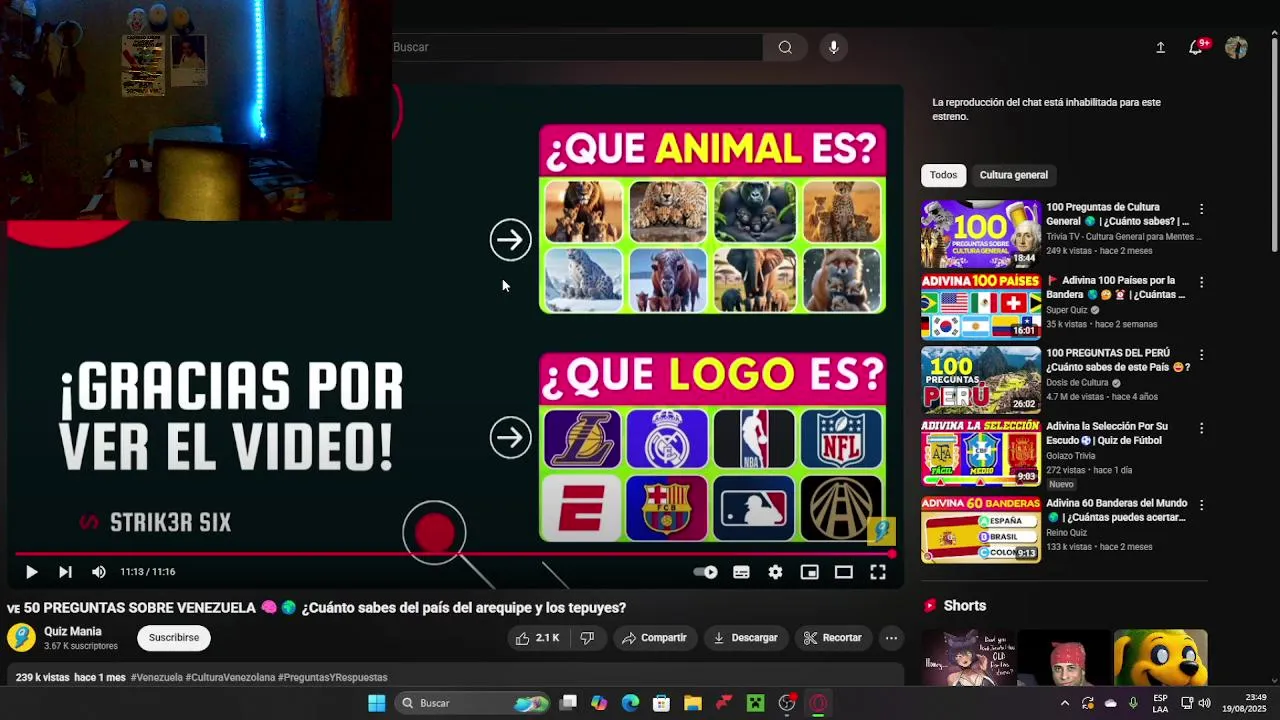This screenshot has width=1280, height=720.
Task: Toggle subtitles in the video player
Action: [741, 572]
